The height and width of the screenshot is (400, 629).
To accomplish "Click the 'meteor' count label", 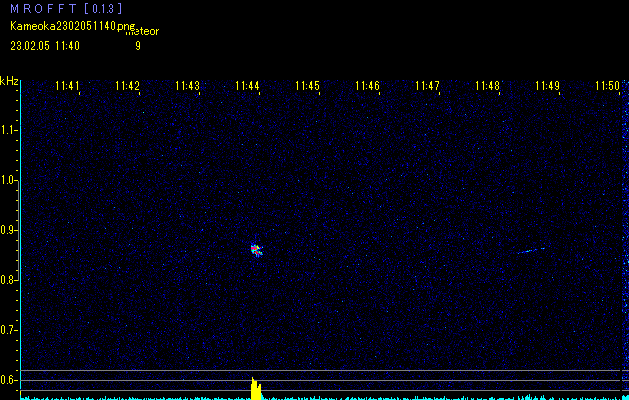I will coord(142,32).
